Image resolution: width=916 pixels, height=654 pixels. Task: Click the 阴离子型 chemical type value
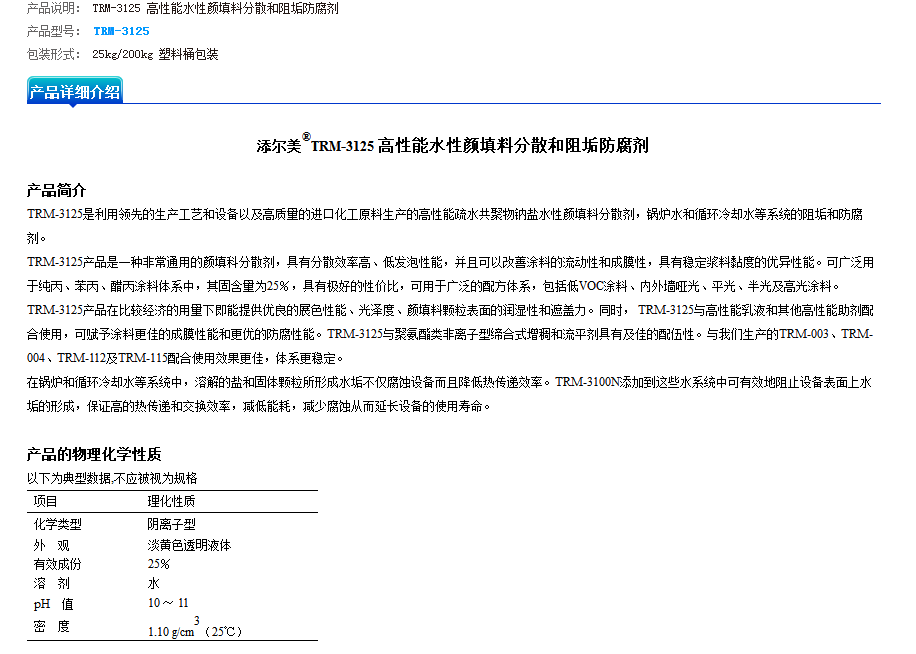(x=171, y=524)
